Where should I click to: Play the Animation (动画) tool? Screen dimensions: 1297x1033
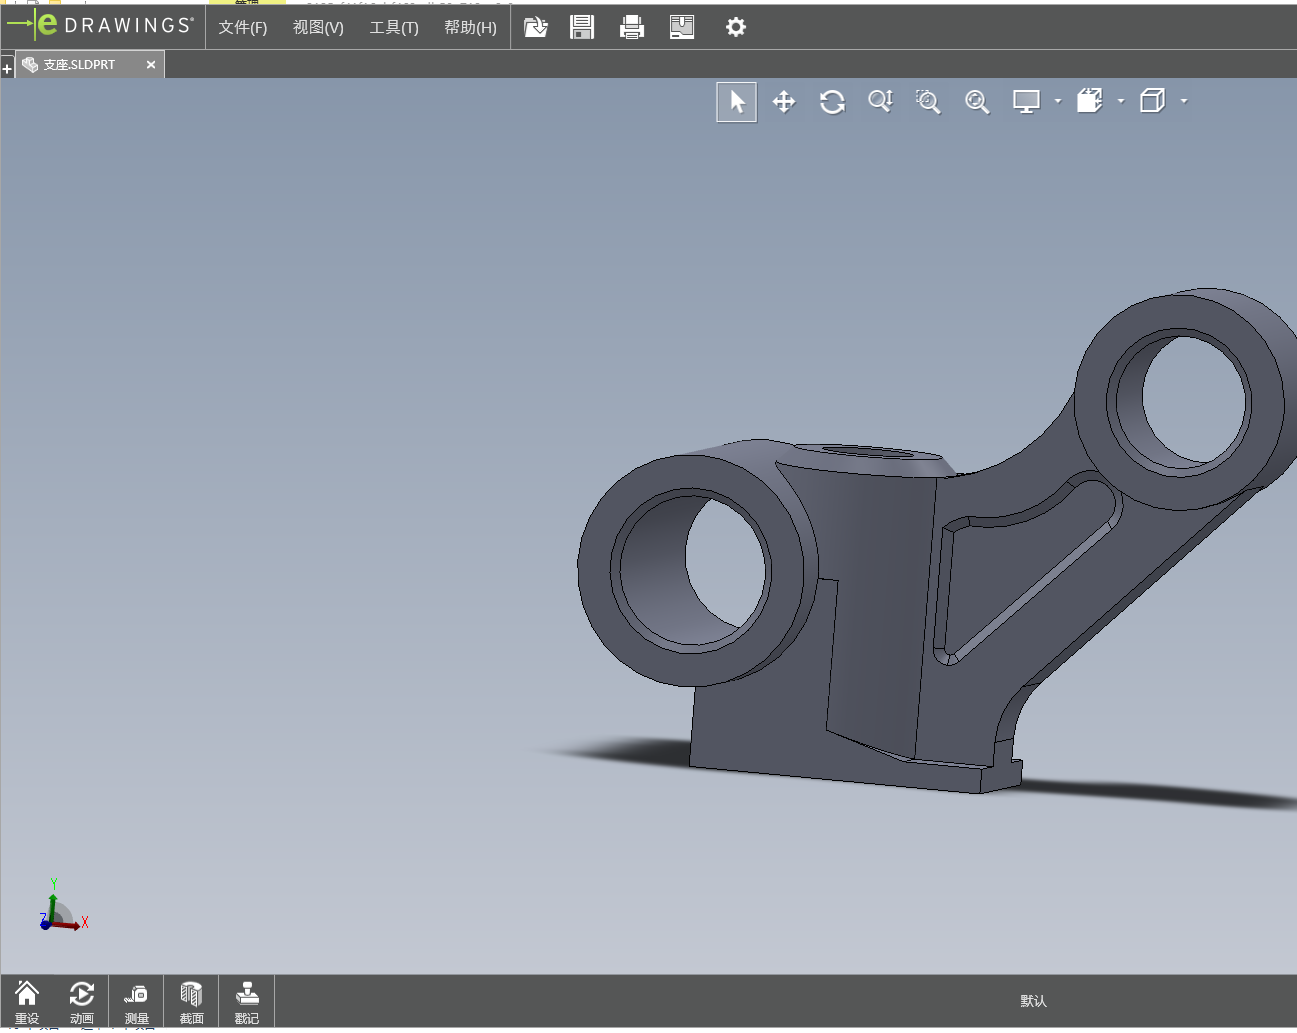[x=82, y=1001]
